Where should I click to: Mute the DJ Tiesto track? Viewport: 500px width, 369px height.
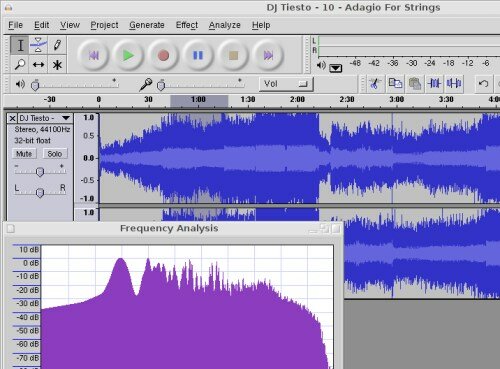point(24,154)
